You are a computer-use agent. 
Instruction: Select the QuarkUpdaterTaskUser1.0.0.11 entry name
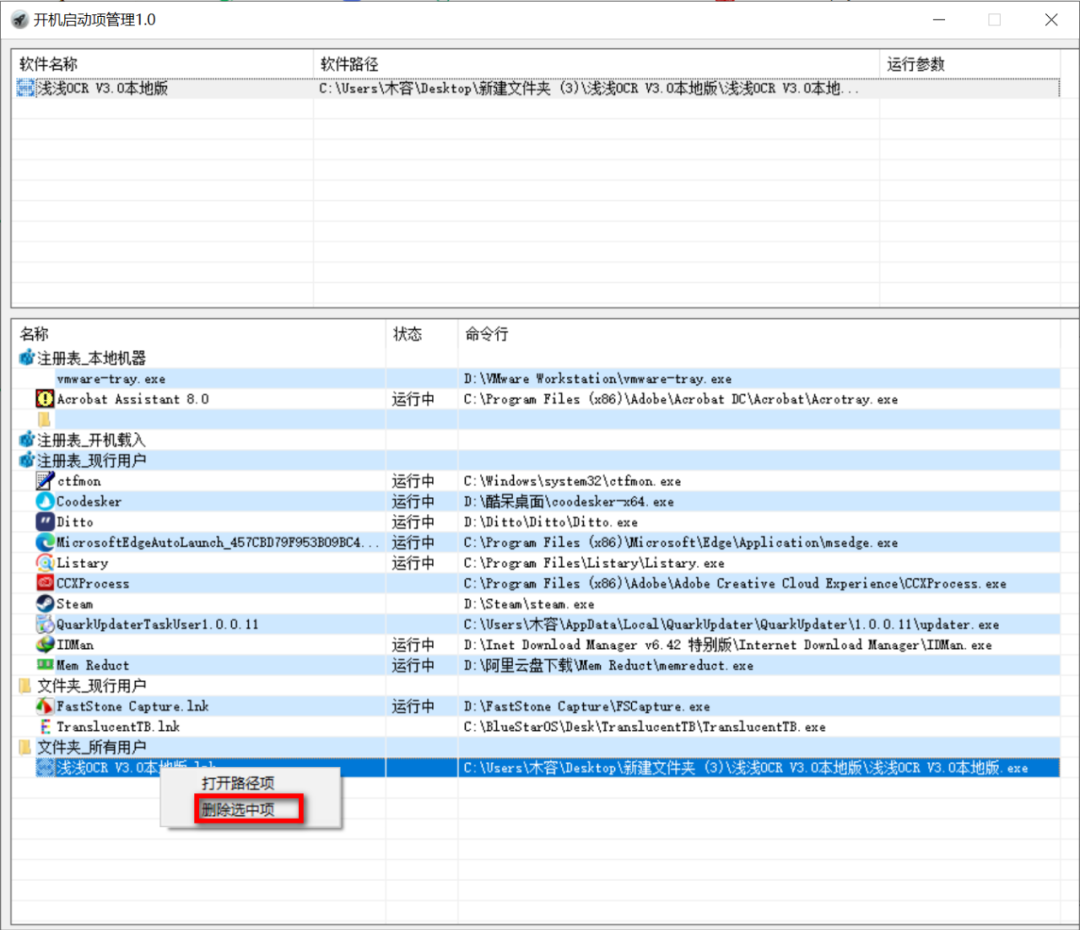pos(158,624)
